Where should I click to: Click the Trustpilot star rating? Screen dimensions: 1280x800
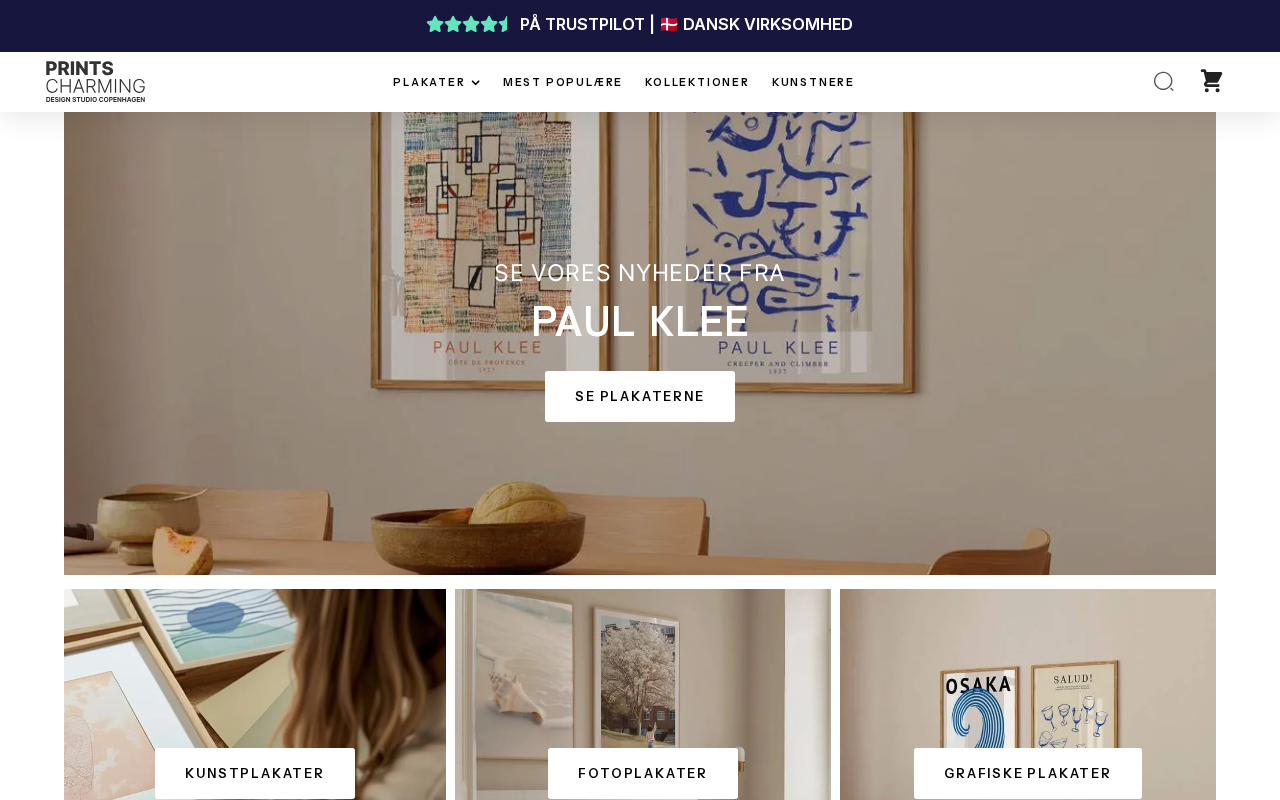coord(469,24)
